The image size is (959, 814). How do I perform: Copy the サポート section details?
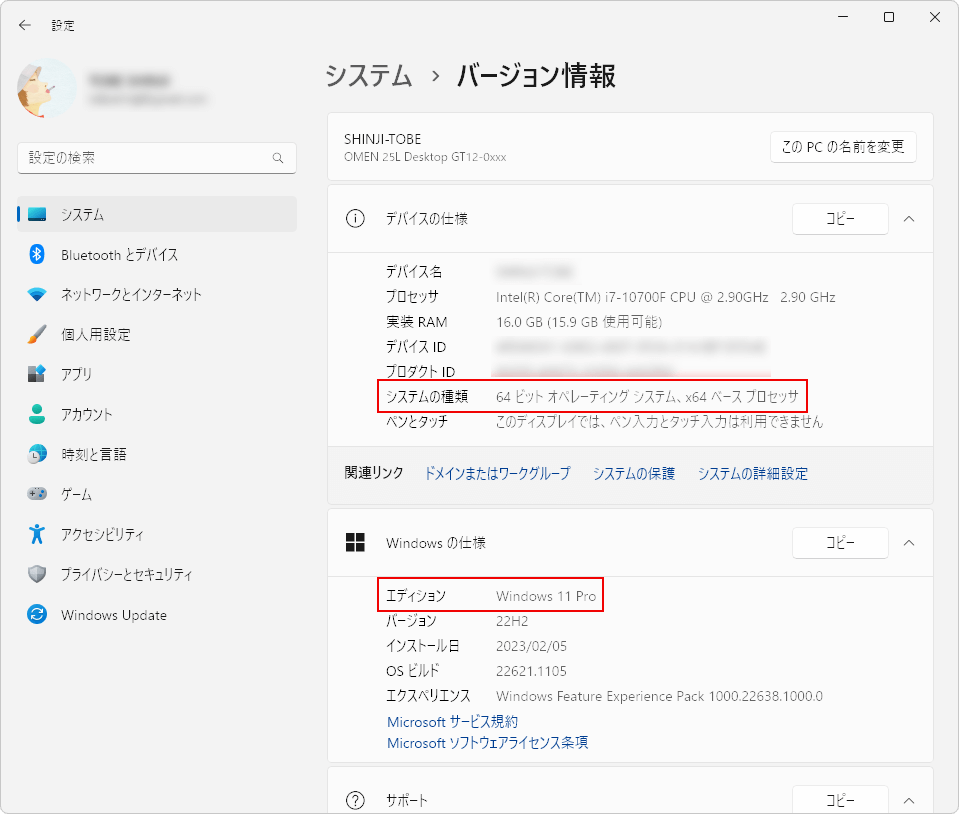click(x=840, y=799)
